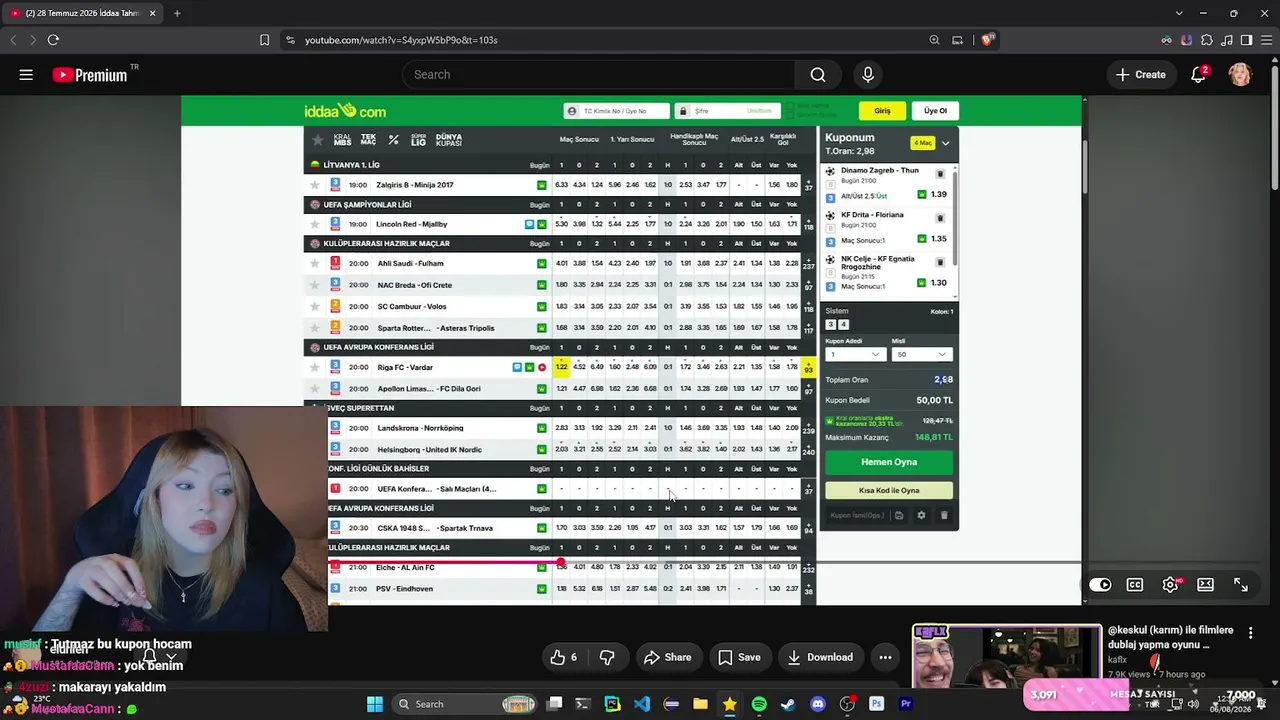Viewport: 1280px width, 720px height.
Task: Bookmark this page in the address bar
Action: [x=264, y=40]
